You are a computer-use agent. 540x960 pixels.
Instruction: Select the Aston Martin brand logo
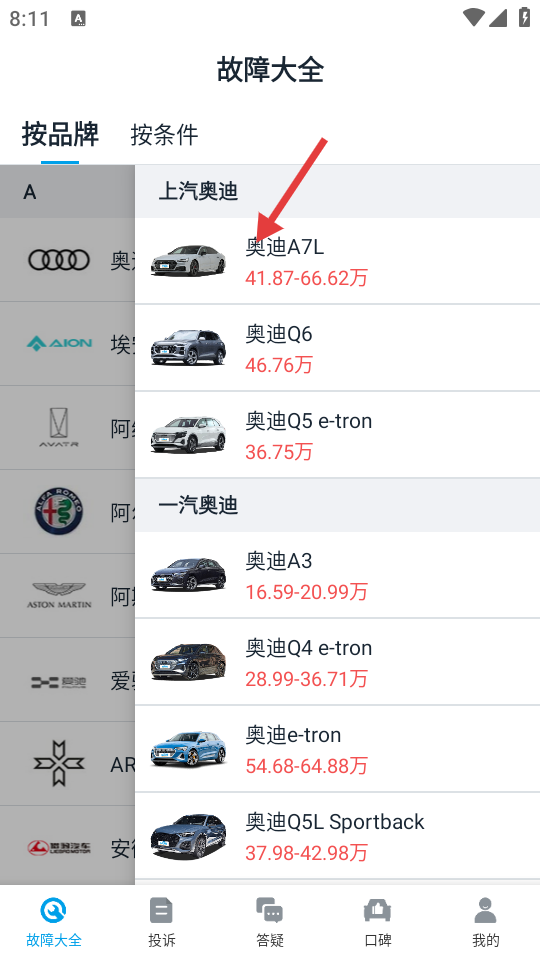[59, 595]
